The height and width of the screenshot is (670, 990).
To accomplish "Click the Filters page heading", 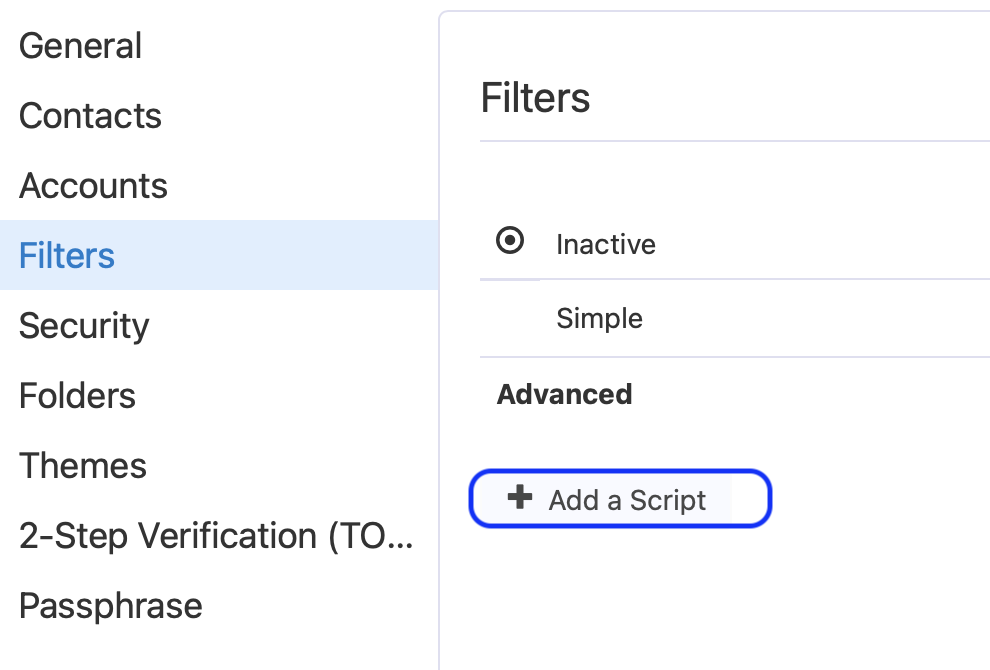I will coord(536,96).
